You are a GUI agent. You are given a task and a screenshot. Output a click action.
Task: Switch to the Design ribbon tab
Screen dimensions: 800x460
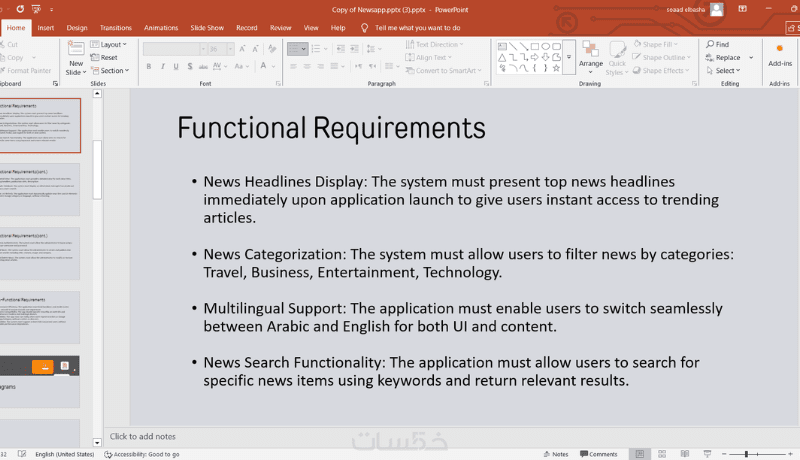click(77, 28)
